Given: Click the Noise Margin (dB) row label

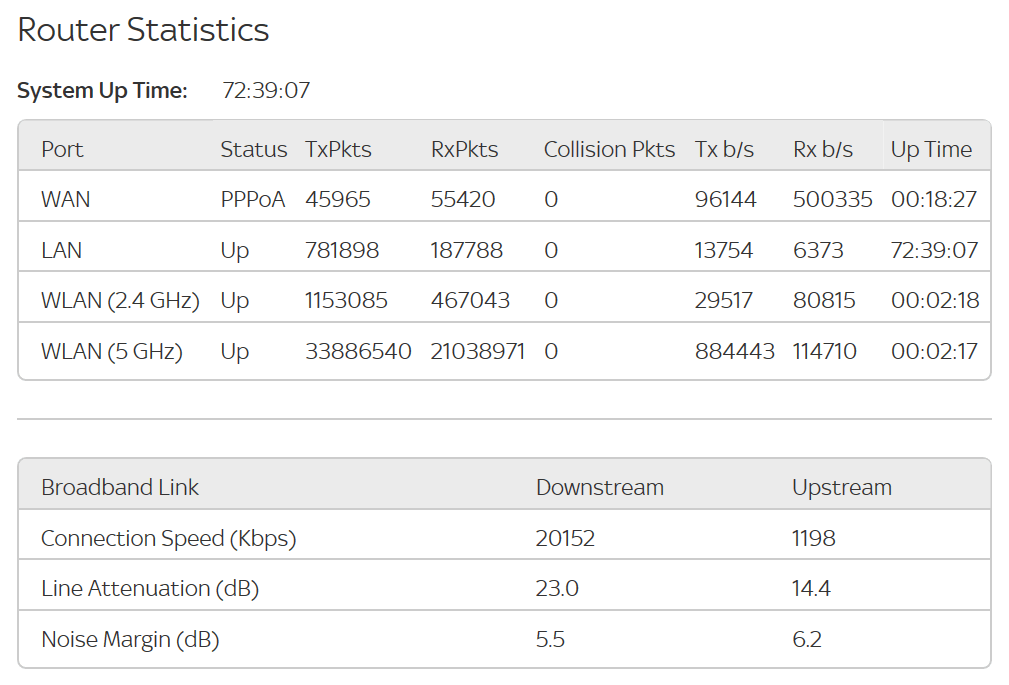Looking at the screenshot, I should click(x=130, y=640).
